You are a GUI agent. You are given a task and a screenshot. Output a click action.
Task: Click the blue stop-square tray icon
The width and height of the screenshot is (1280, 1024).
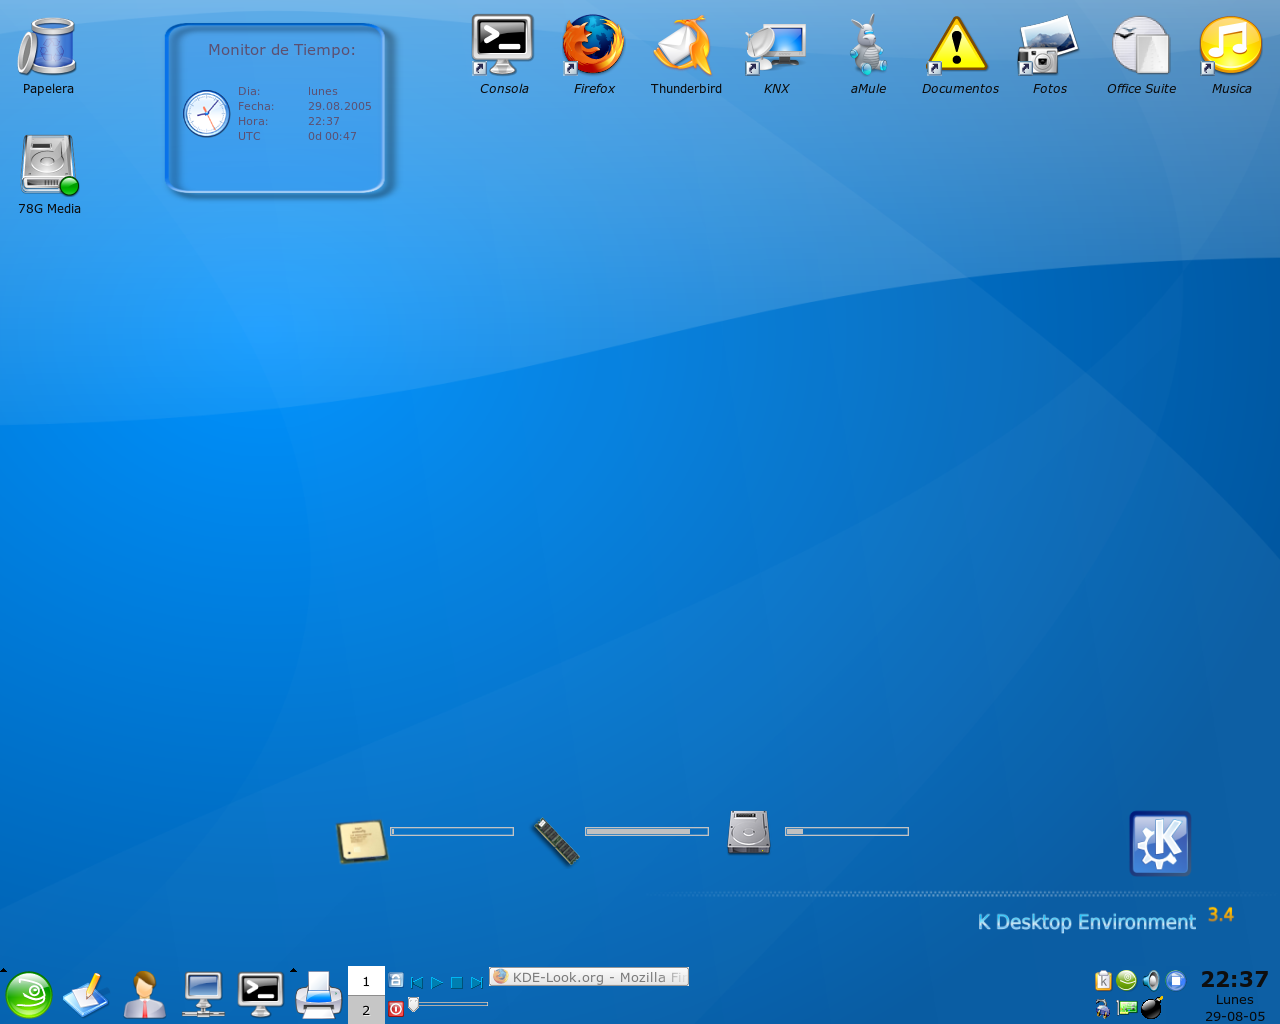coord(1176,981)
